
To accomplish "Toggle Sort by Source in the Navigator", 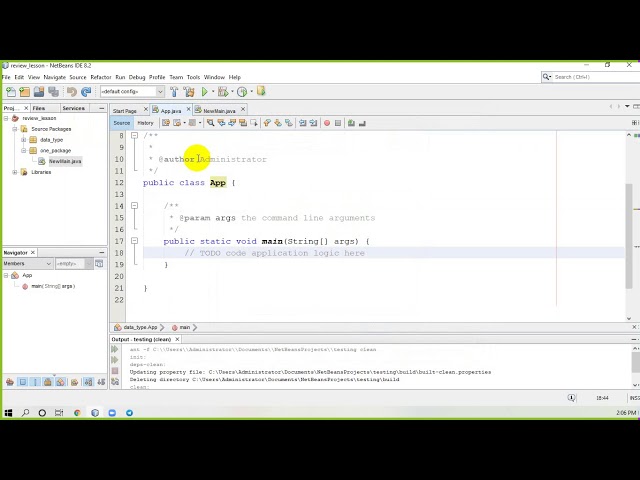I will pos(101,382).
